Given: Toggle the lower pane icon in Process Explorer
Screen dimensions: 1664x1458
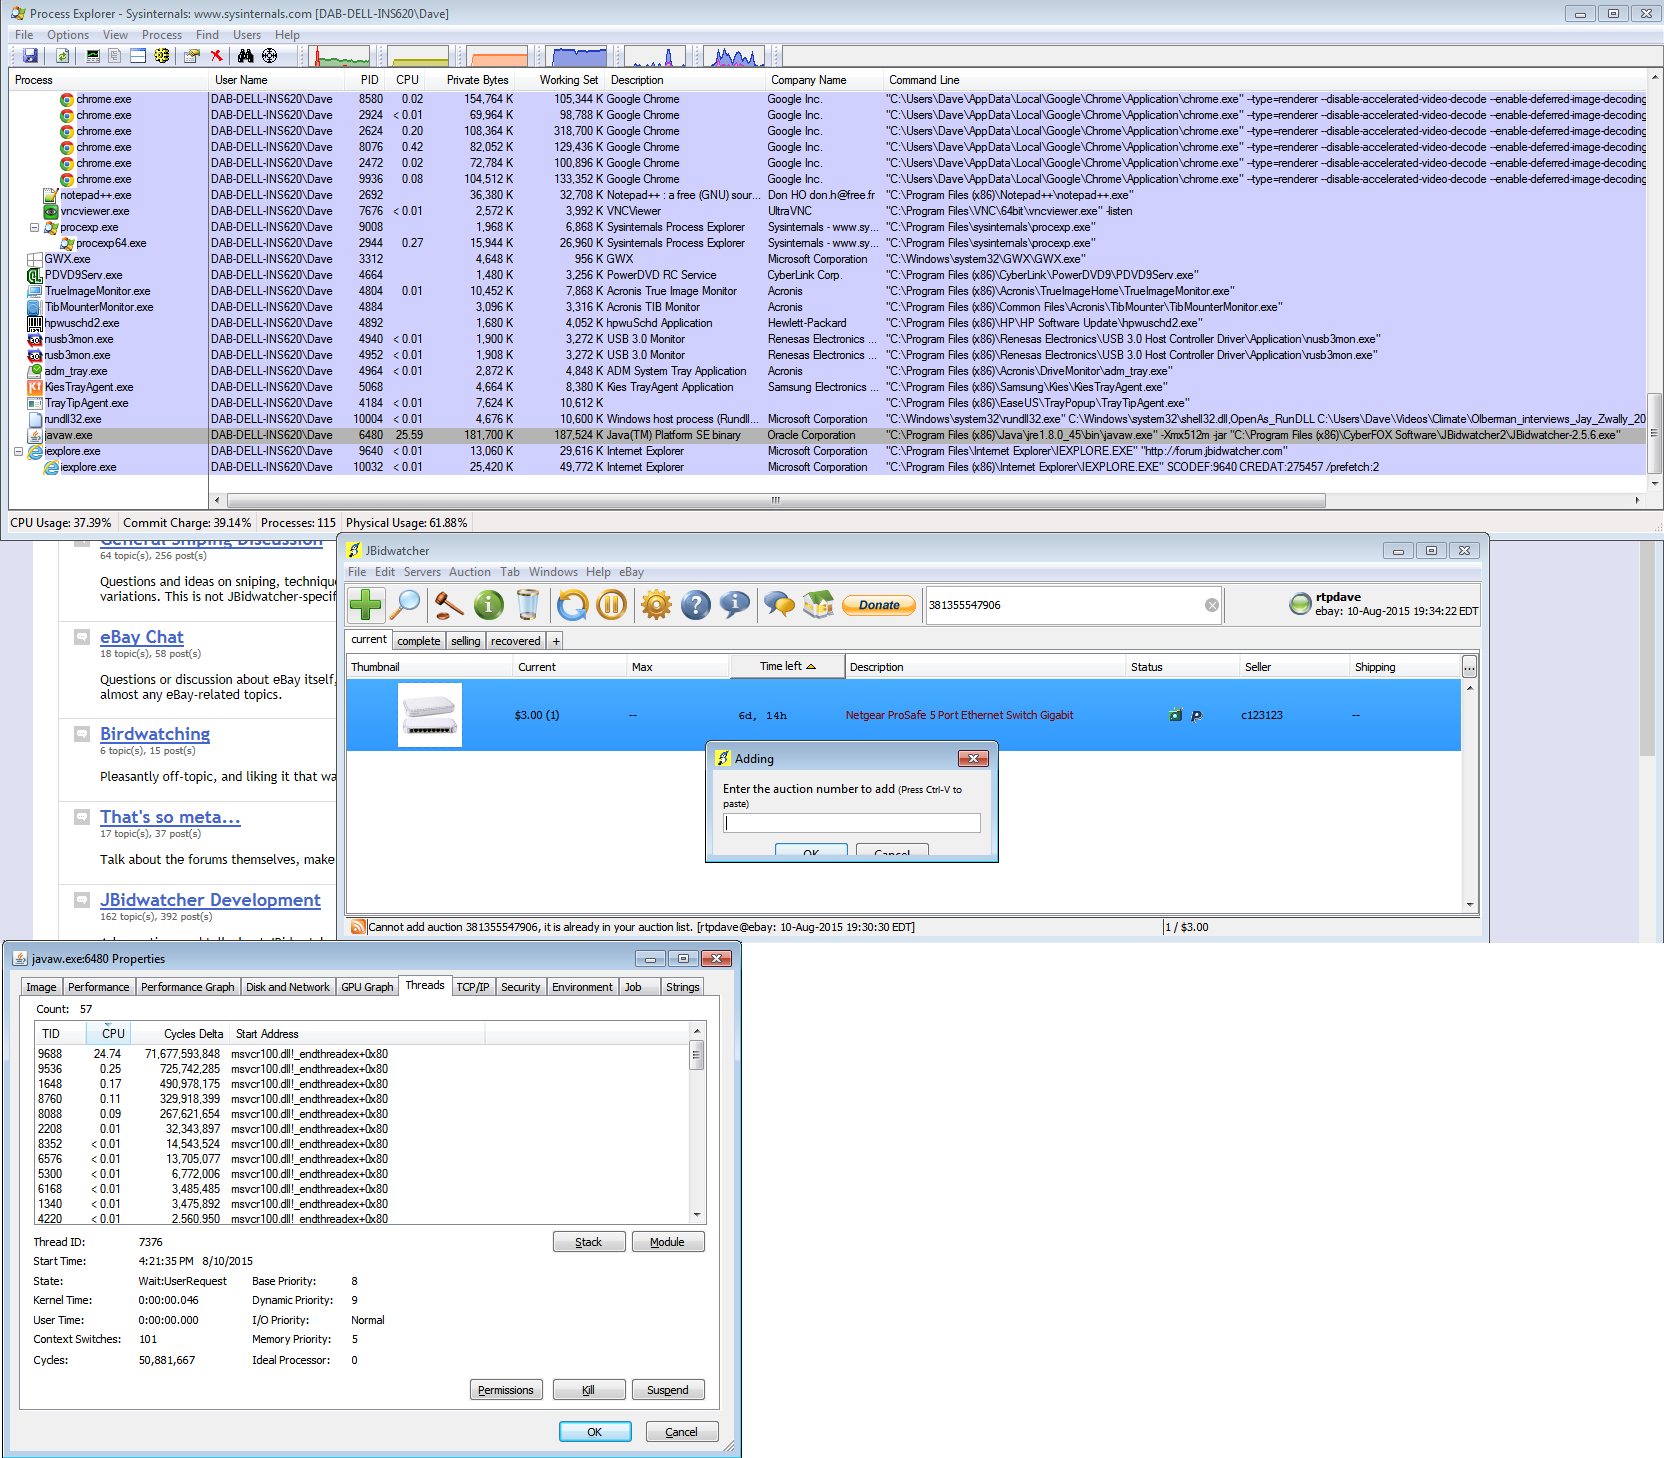Looking at the screenshot, I should click(x=138, y=56).
